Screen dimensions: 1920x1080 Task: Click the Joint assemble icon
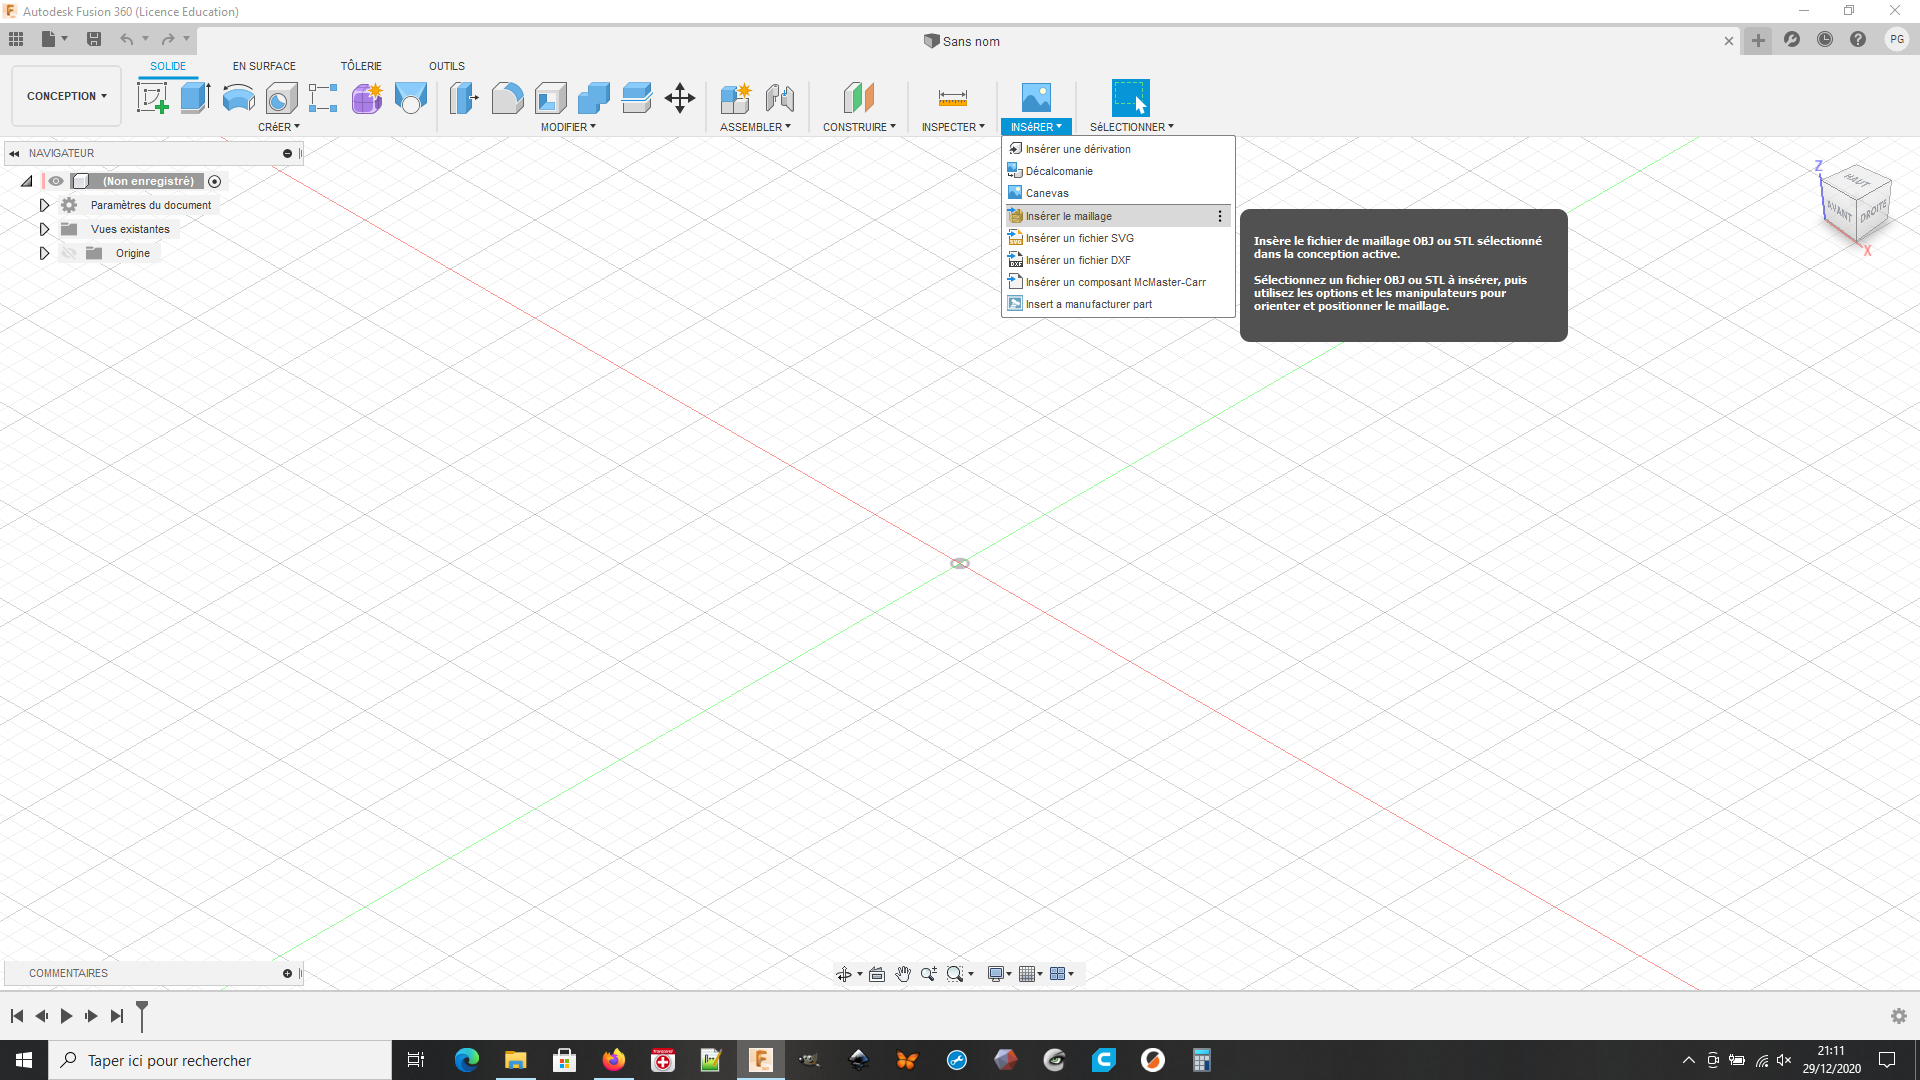pyautogui.click(x=779, y=98)
